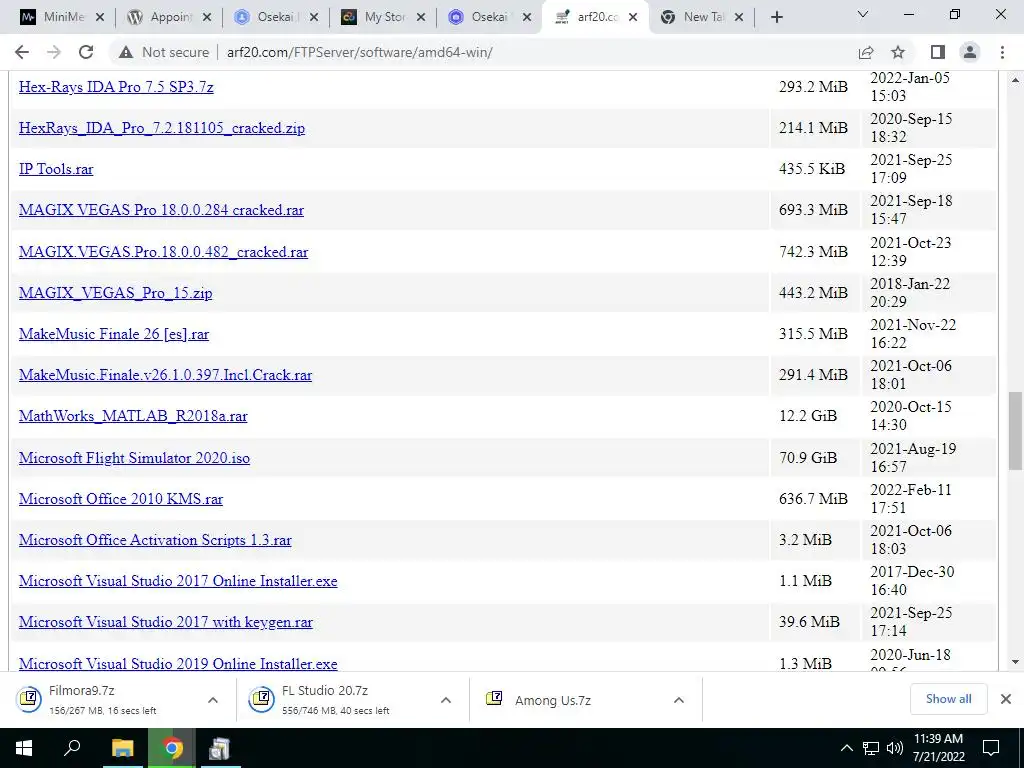Close the downloads bar
The height and width of the screenshot is (768, 1024).
(x=1006, y=699)
